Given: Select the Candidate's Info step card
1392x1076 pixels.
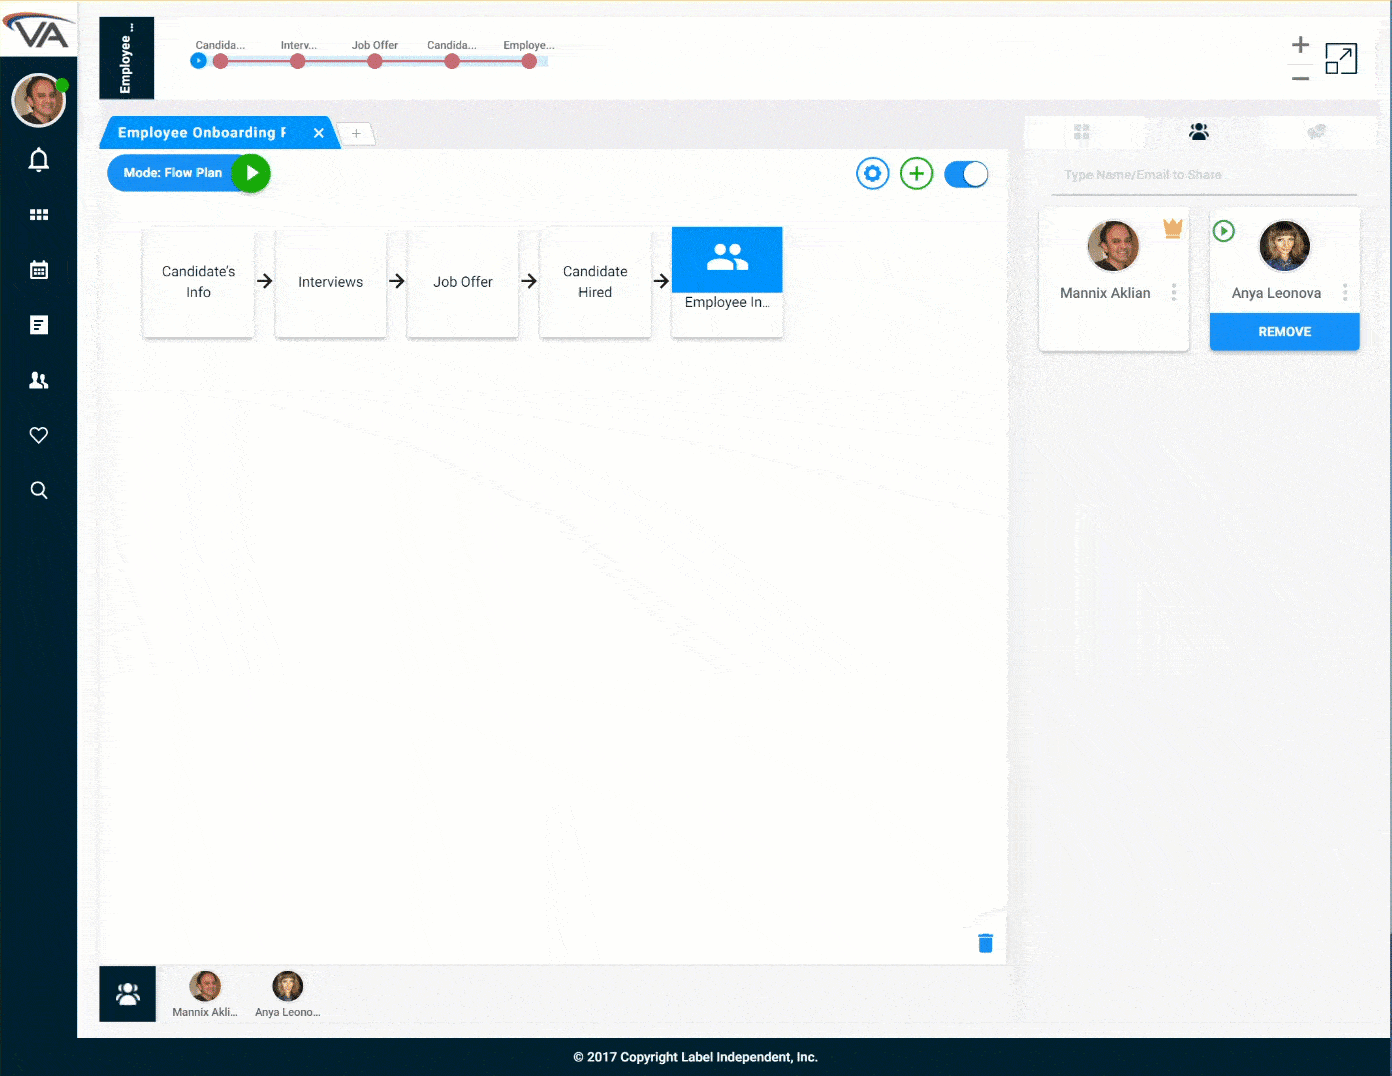Looking at the screenshot, I should pos(198,282).
